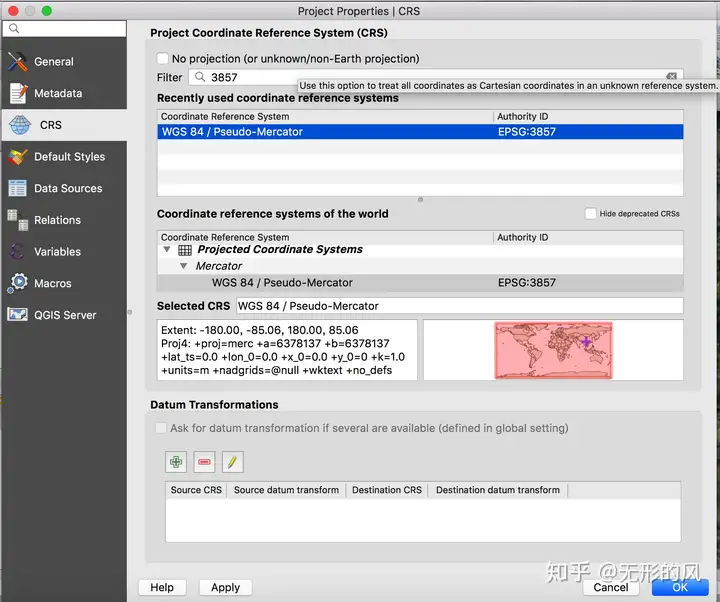The image size is (720, 602).
Task: Edit datum transformation with pencil button
Action: (x=232, y=462)
